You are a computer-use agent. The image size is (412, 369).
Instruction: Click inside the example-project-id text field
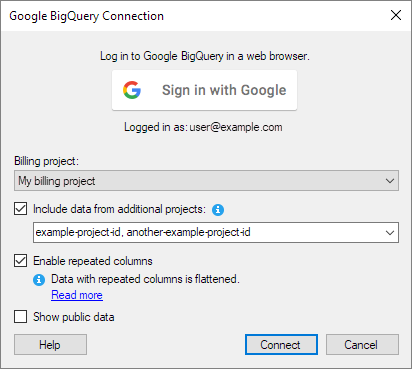208,232
